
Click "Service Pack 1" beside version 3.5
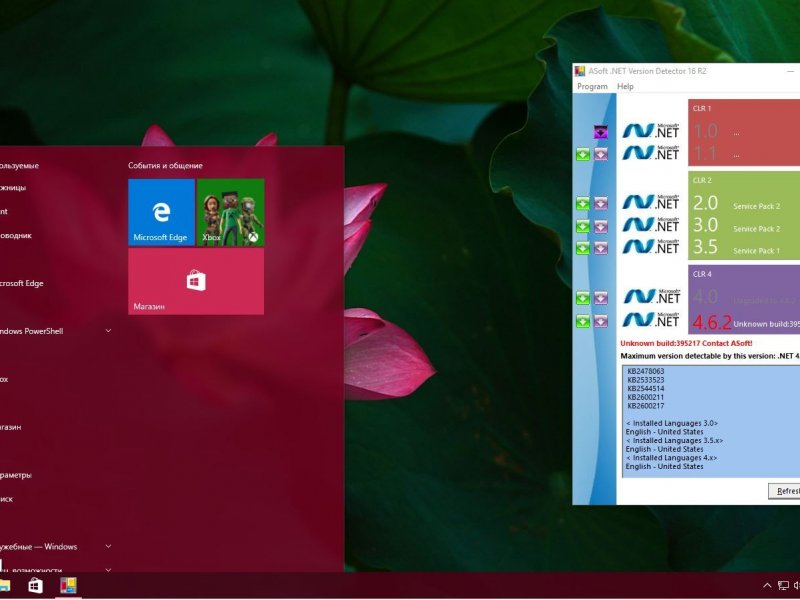point(757,251)
